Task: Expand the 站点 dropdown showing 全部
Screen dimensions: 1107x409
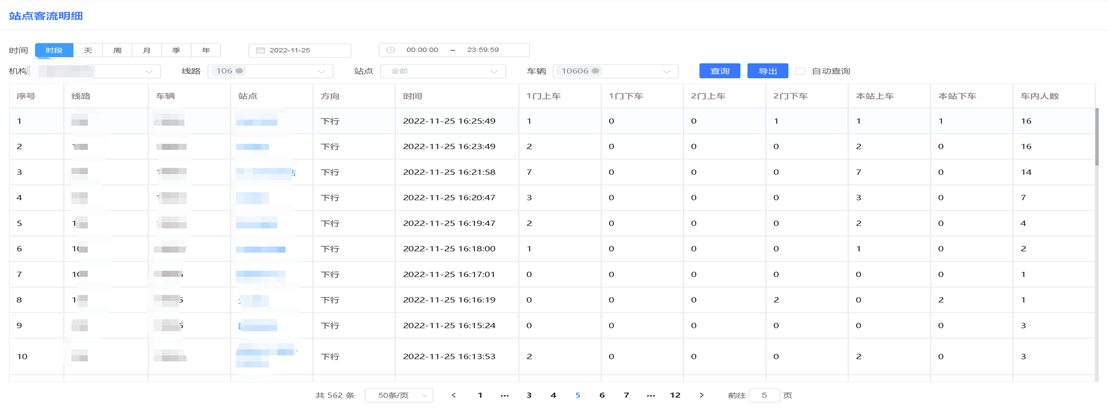Action: [442, 71]
